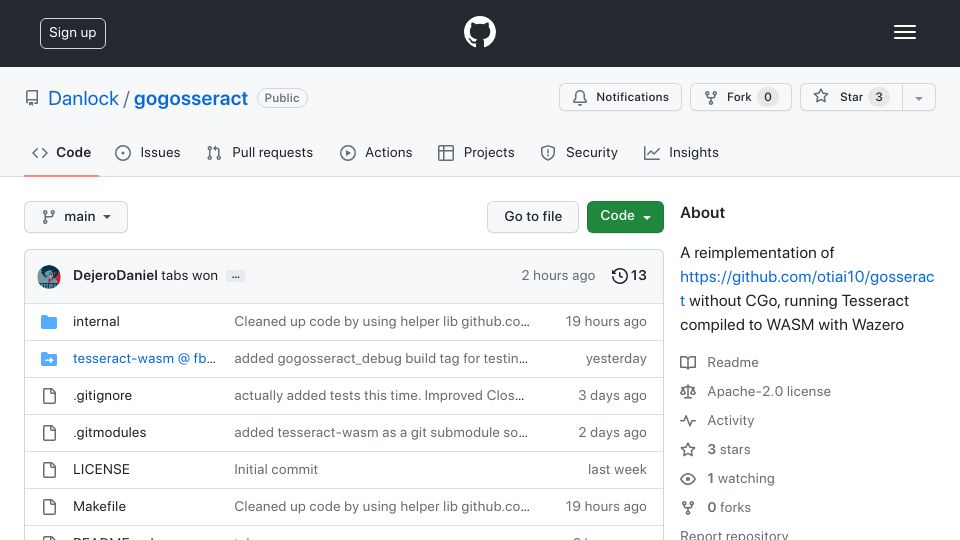Open the Pull requests tab
The height and width of the screenshot is (540, 960).
click(x=260, y=152)
